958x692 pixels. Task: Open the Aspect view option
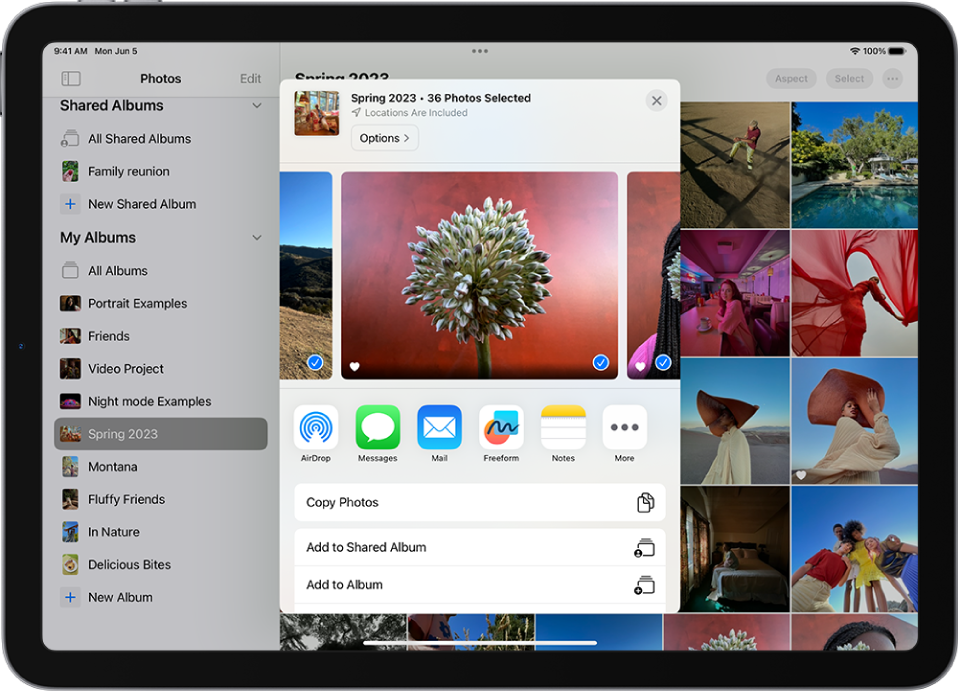click(791, 78)
